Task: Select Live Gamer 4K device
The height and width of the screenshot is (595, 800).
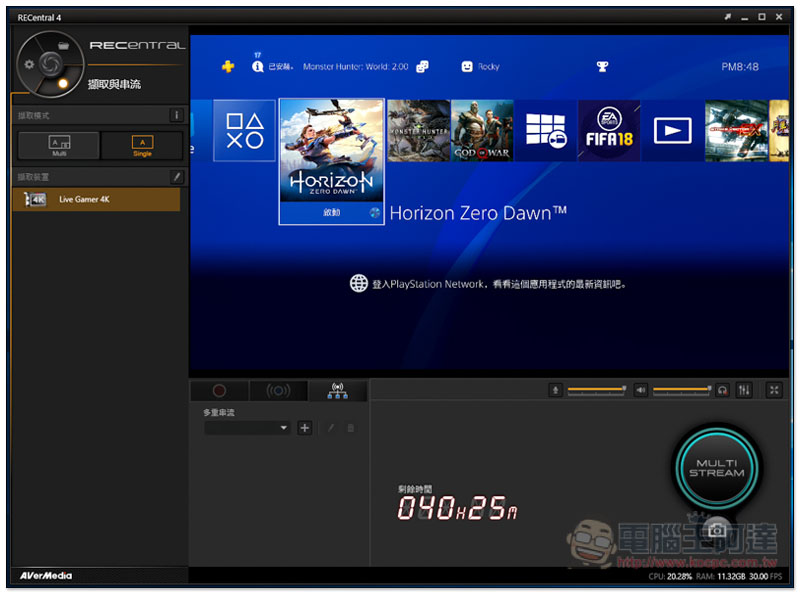Action: coord(96,200)
